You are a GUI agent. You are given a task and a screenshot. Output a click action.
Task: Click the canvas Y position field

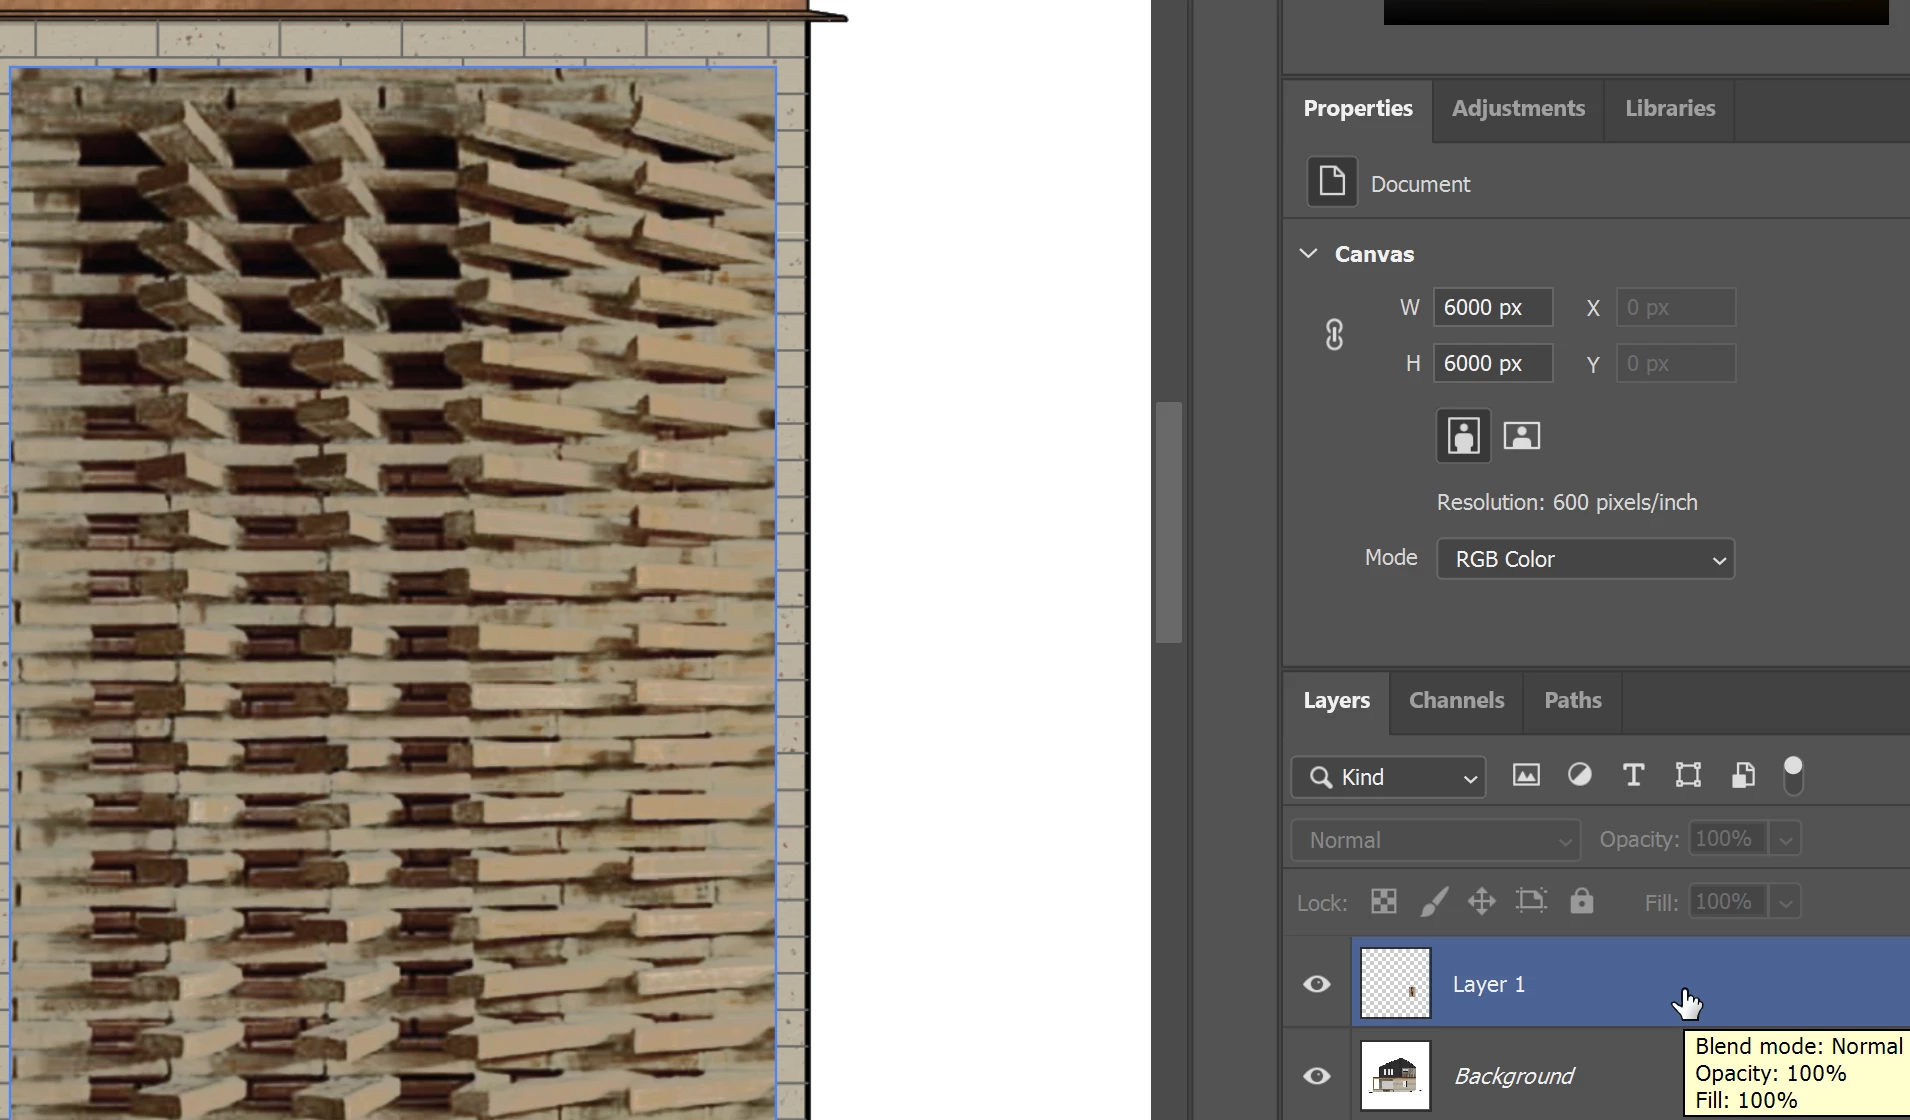point(1676,363)
